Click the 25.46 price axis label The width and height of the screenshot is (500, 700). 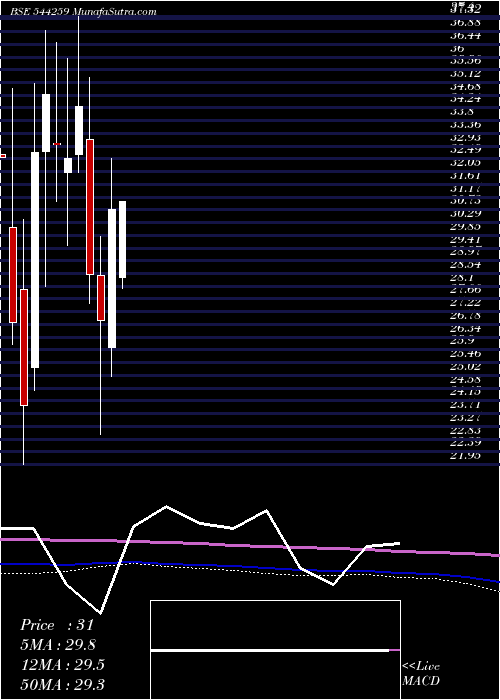click(x=466, y=354)
